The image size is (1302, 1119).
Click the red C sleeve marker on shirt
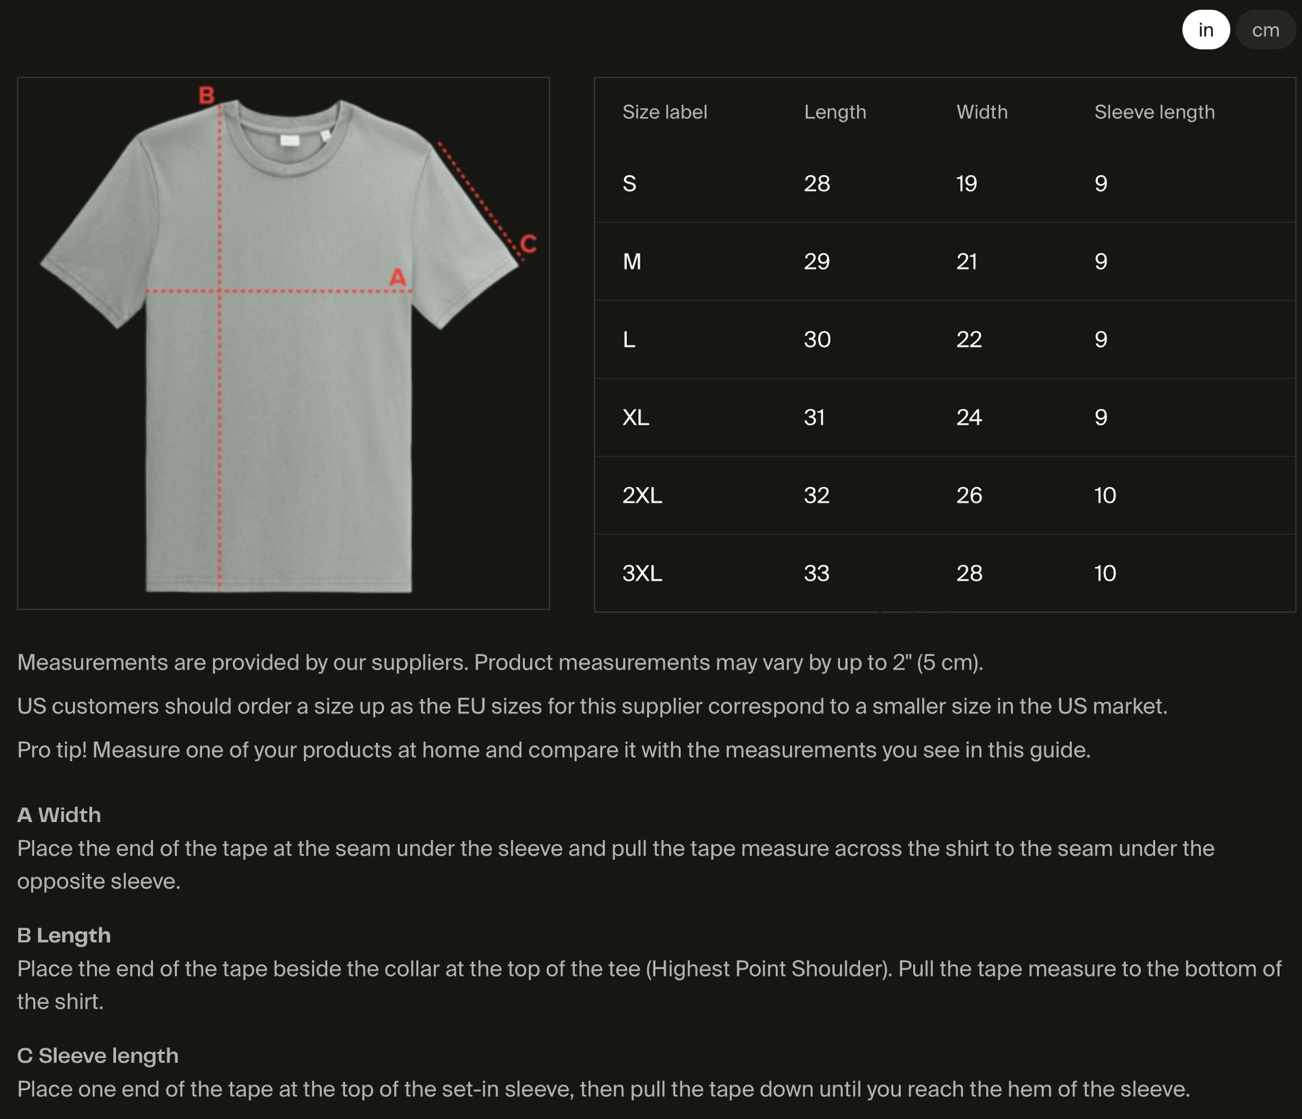click(x=528, y=243)
